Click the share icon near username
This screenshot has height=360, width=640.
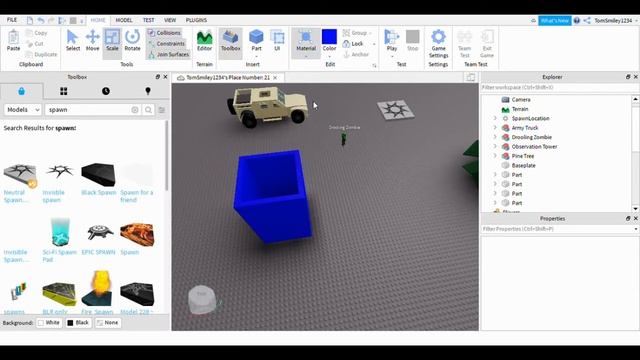pyautogui.click(x=587, y=20)
